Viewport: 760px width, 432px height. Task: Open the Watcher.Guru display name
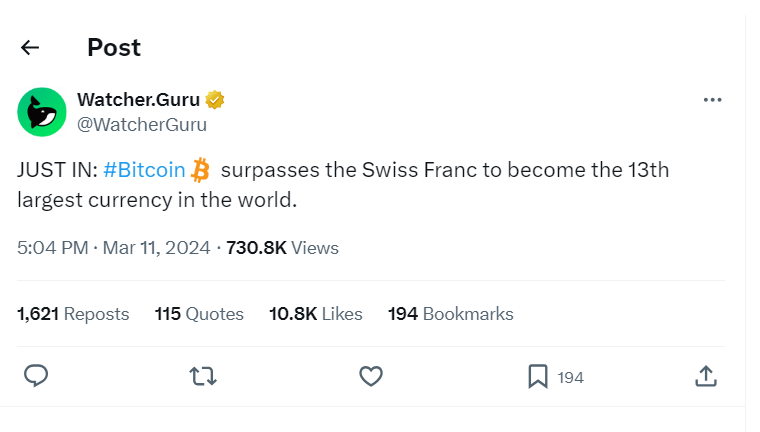139,100
